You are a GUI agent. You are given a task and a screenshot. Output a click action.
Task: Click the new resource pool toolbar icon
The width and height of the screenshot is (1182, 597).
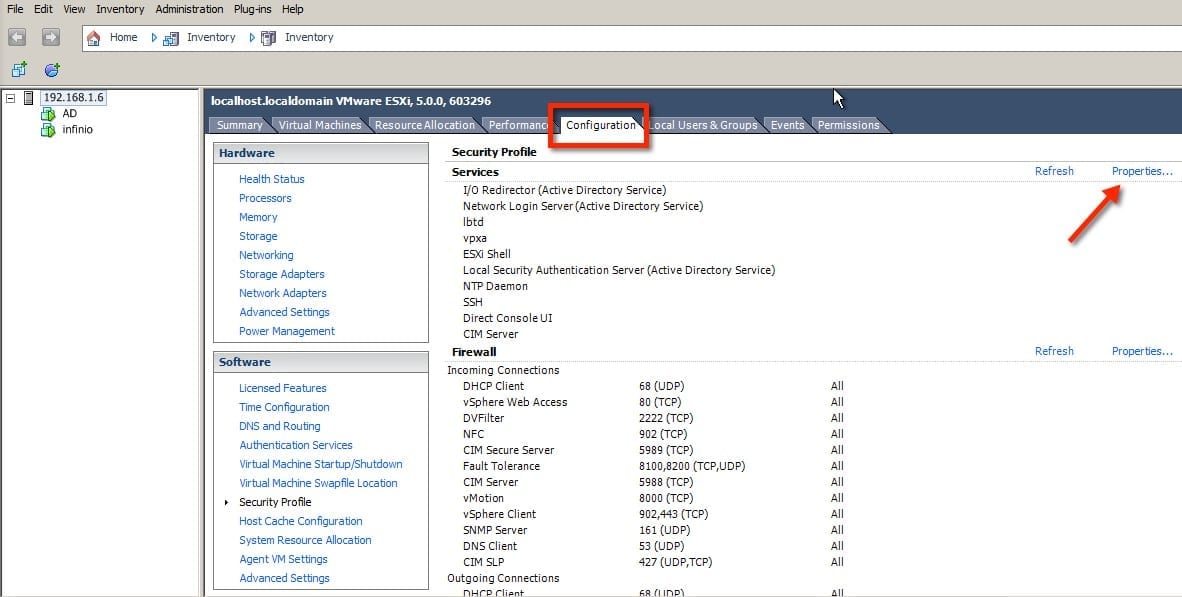pos(52,69)
